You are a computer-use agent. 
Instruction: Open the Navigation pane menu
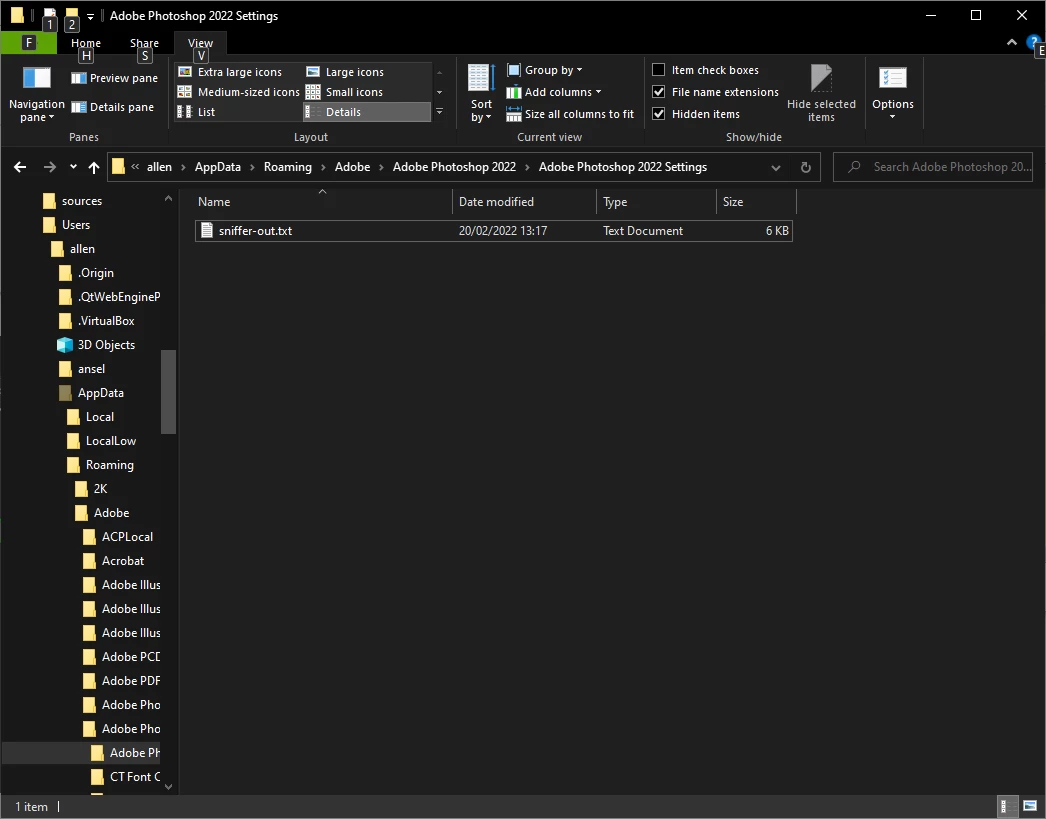coord(36,93)
